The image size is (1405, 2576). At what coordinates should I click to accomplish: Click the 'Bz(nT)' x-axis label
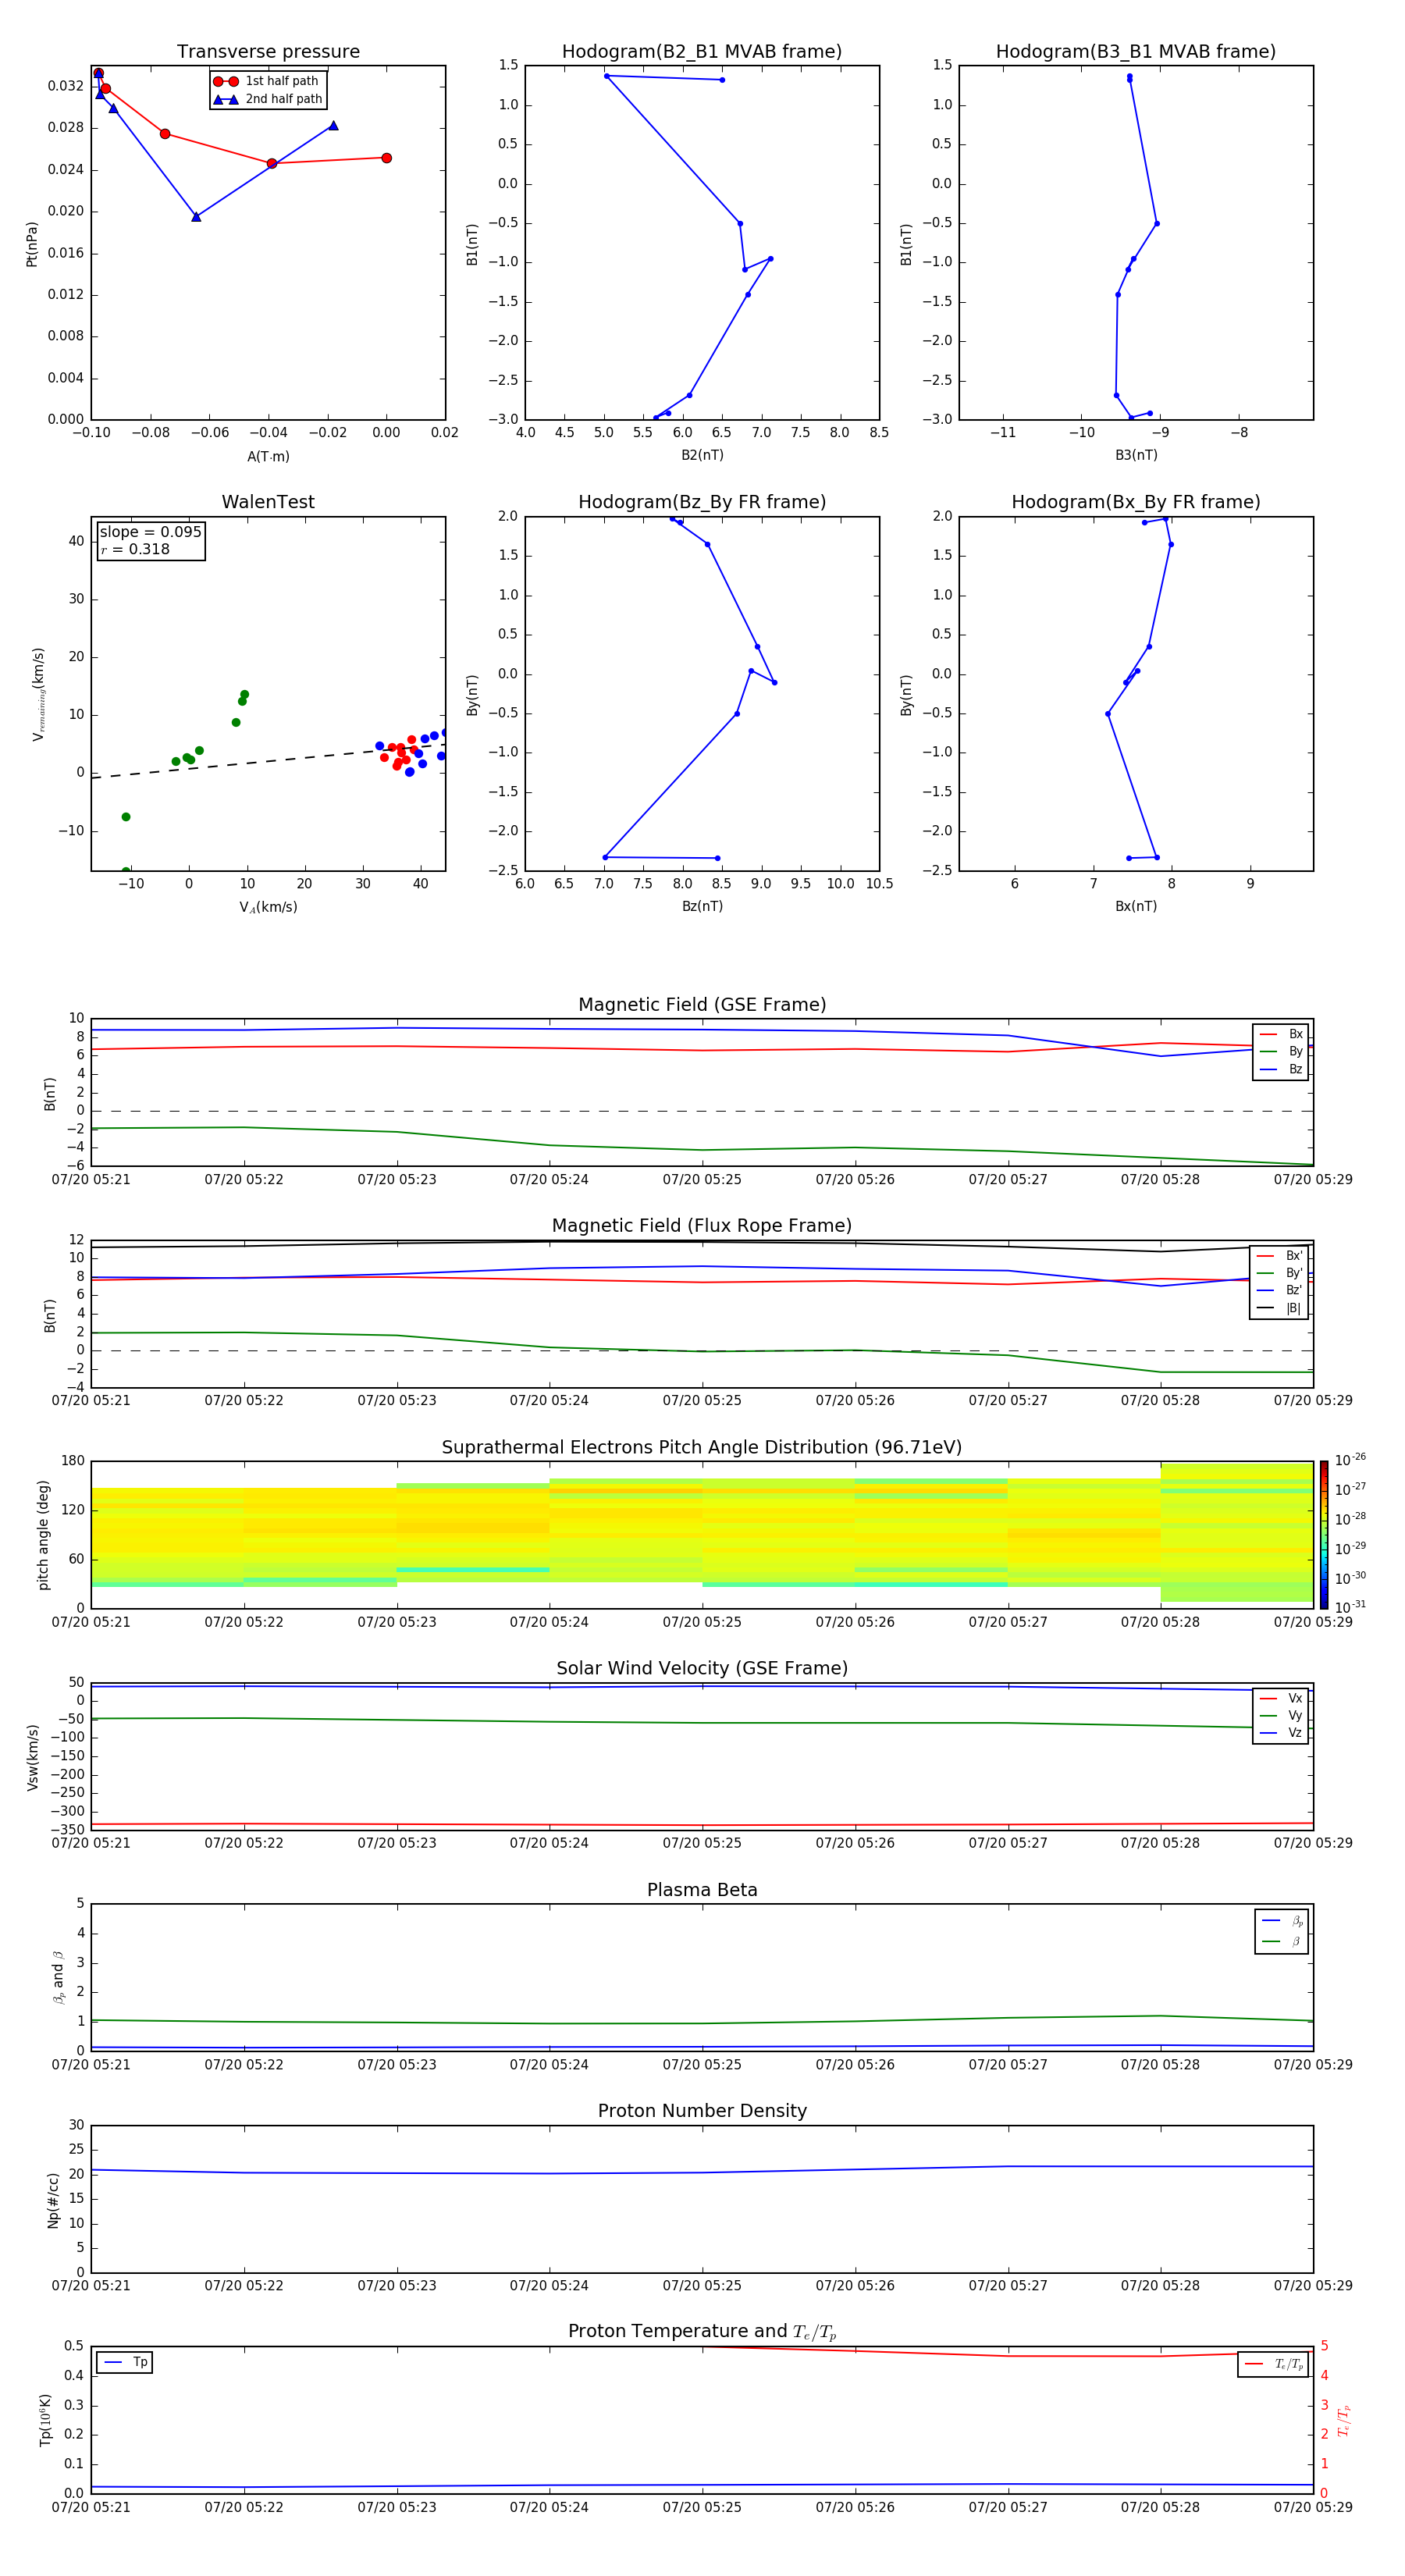click(702, 906)
